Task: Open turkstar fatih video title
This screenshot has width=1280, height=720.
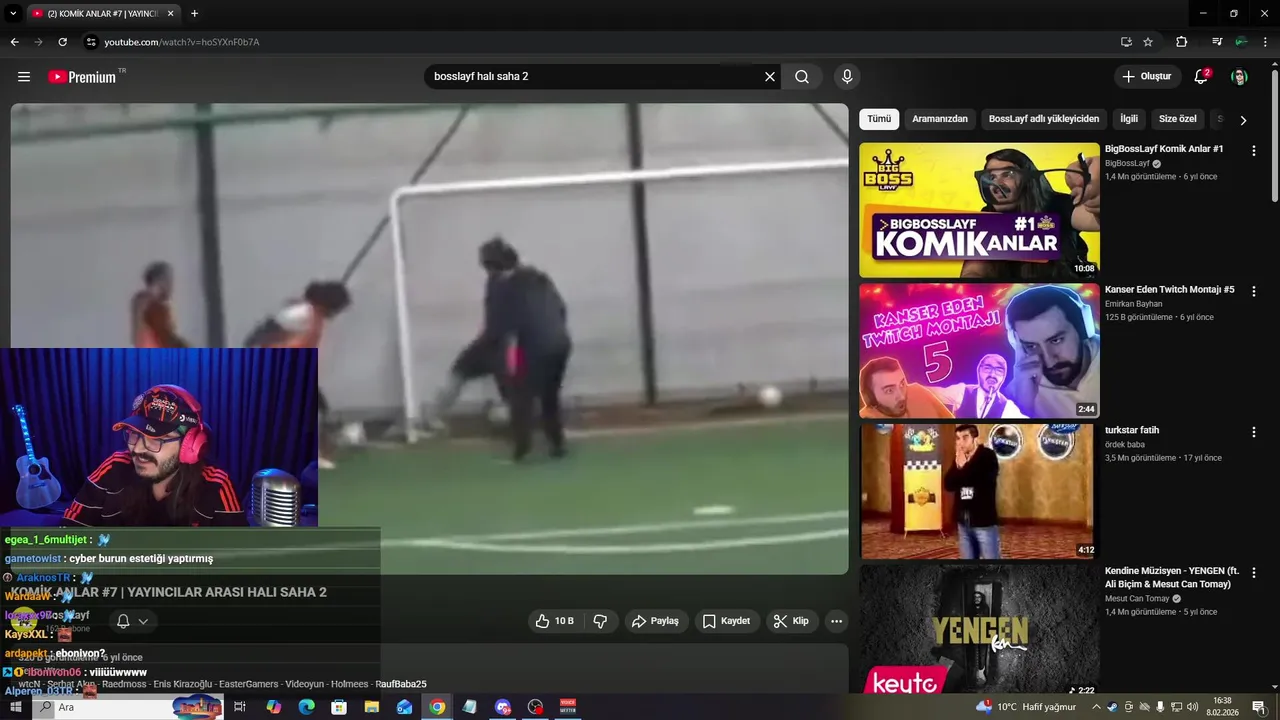Action: click(1132, 430)
